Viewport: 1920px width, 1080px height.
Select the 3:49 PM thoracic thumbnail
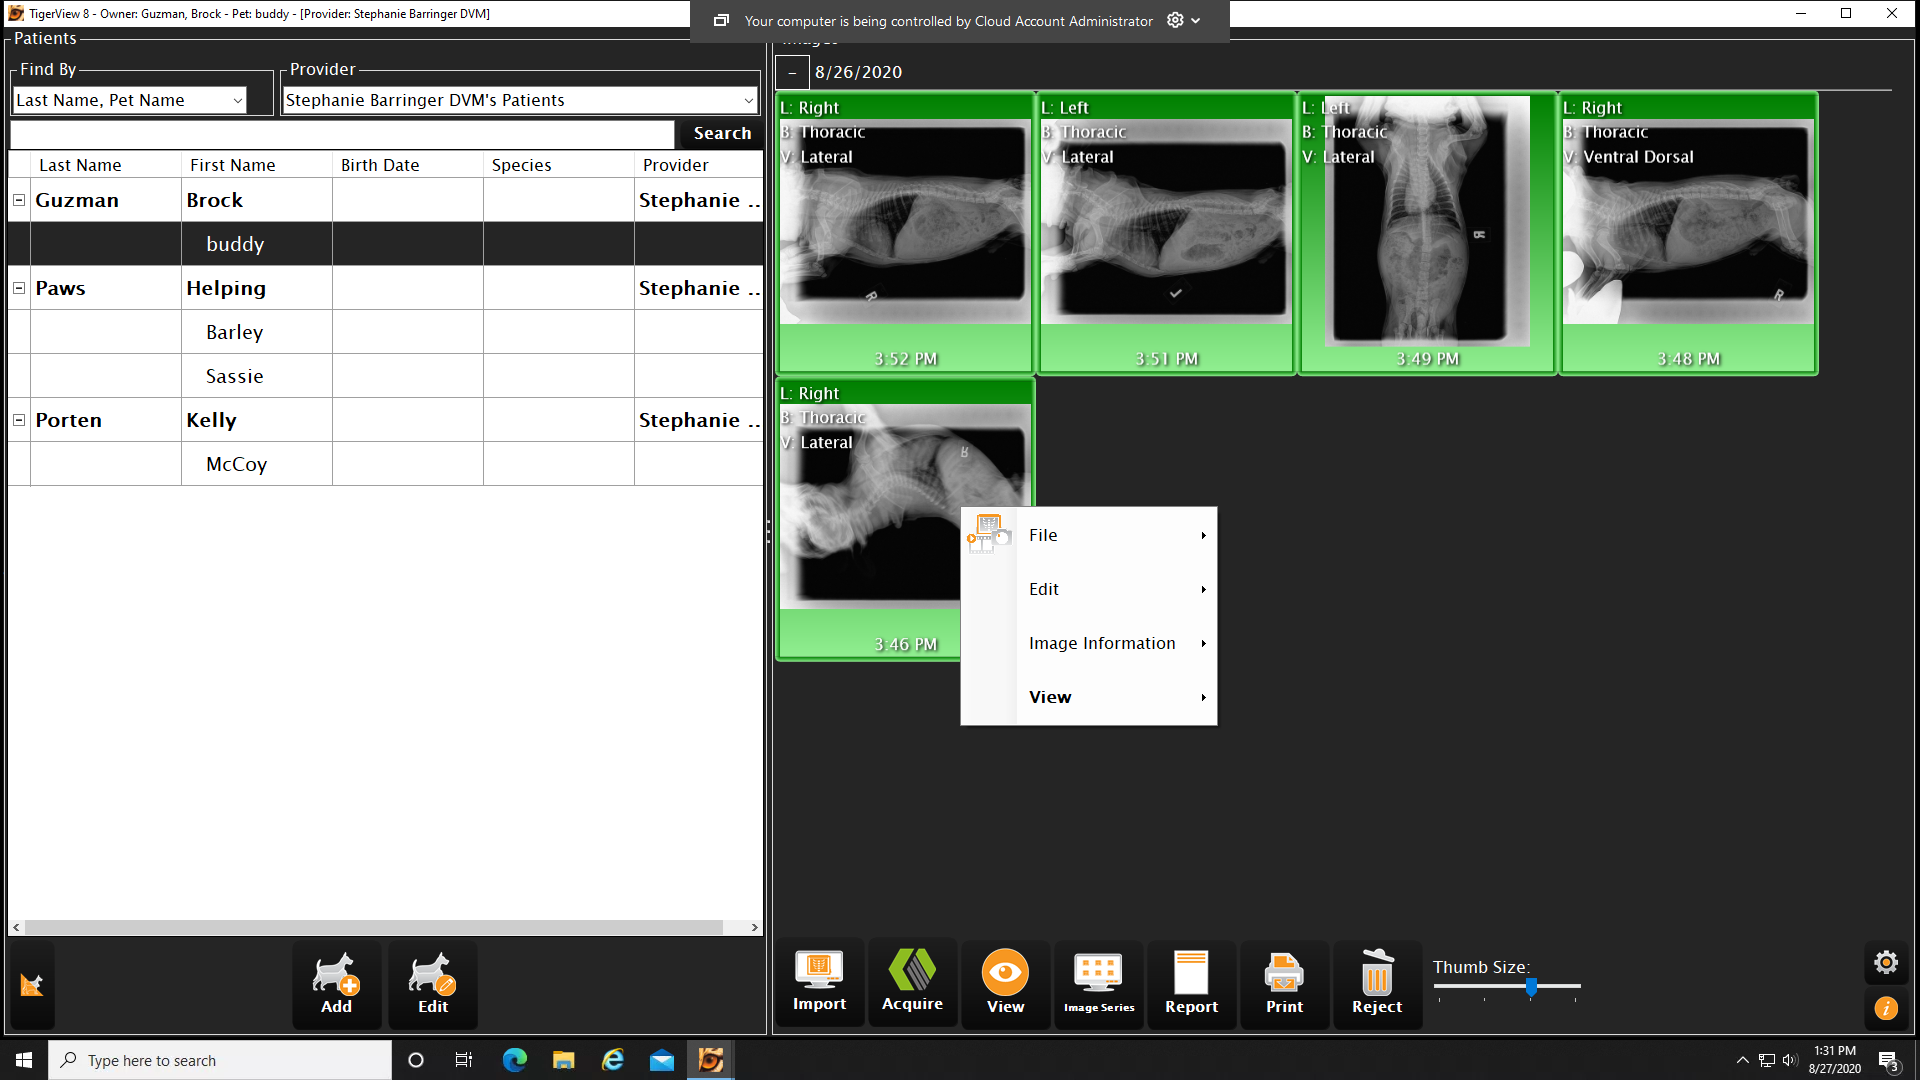[1427, 232]
